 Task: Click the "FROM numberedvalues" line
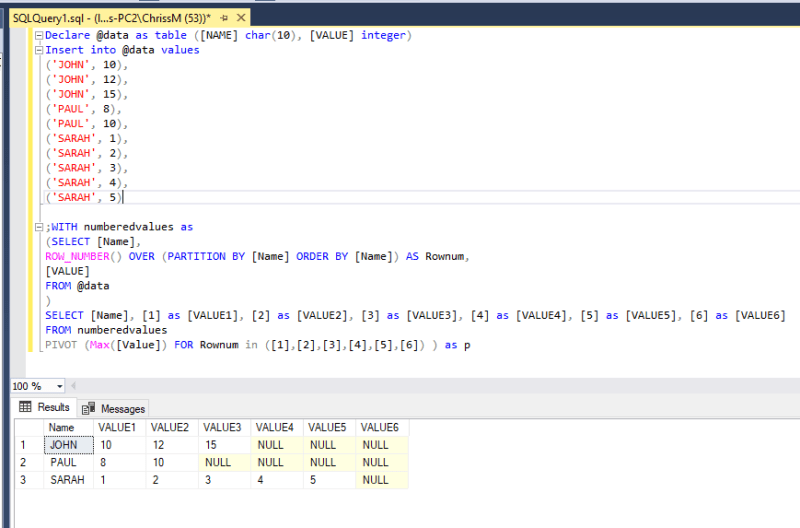coord(106,331)
